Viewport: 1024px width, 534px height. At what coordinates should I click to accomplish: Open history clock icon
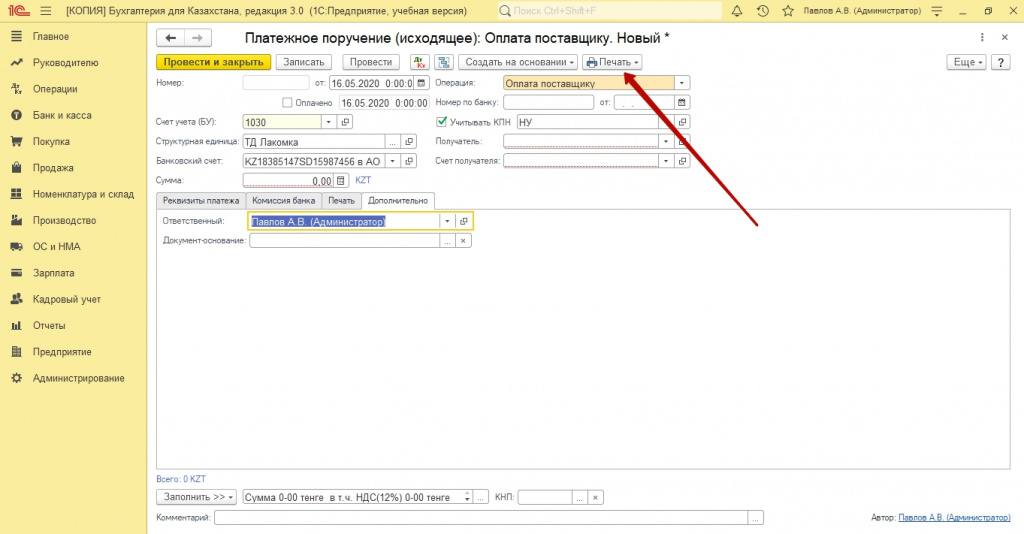click(762, 11)
